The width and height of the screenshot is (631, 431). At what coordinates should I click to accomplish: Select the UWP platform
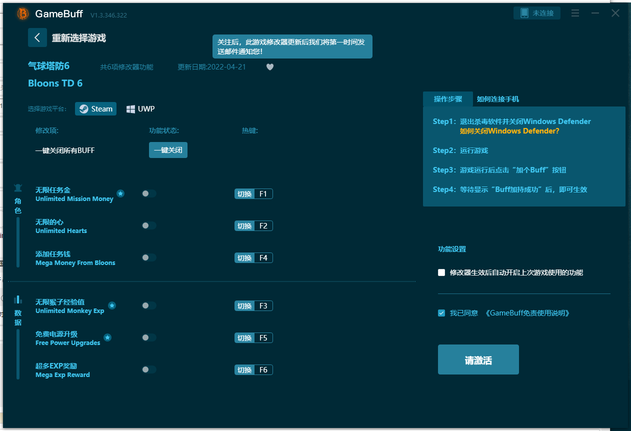pyautogui.click(x=140, y=109)
